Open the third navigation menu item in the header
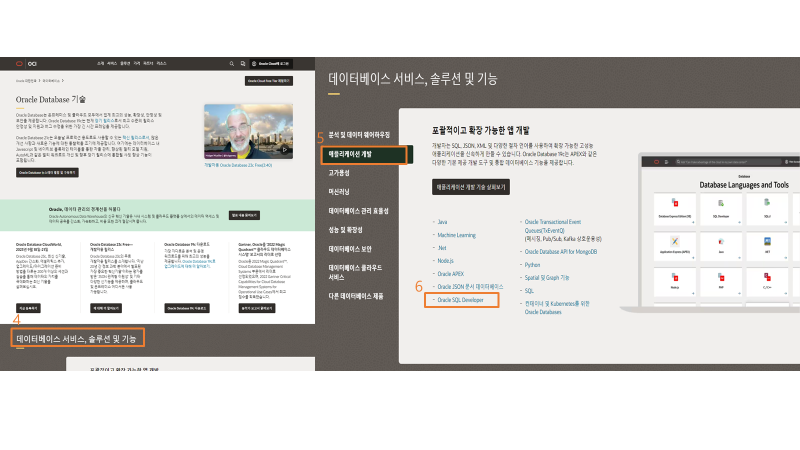This screenshot has height=450, width=800. (125, 64)
